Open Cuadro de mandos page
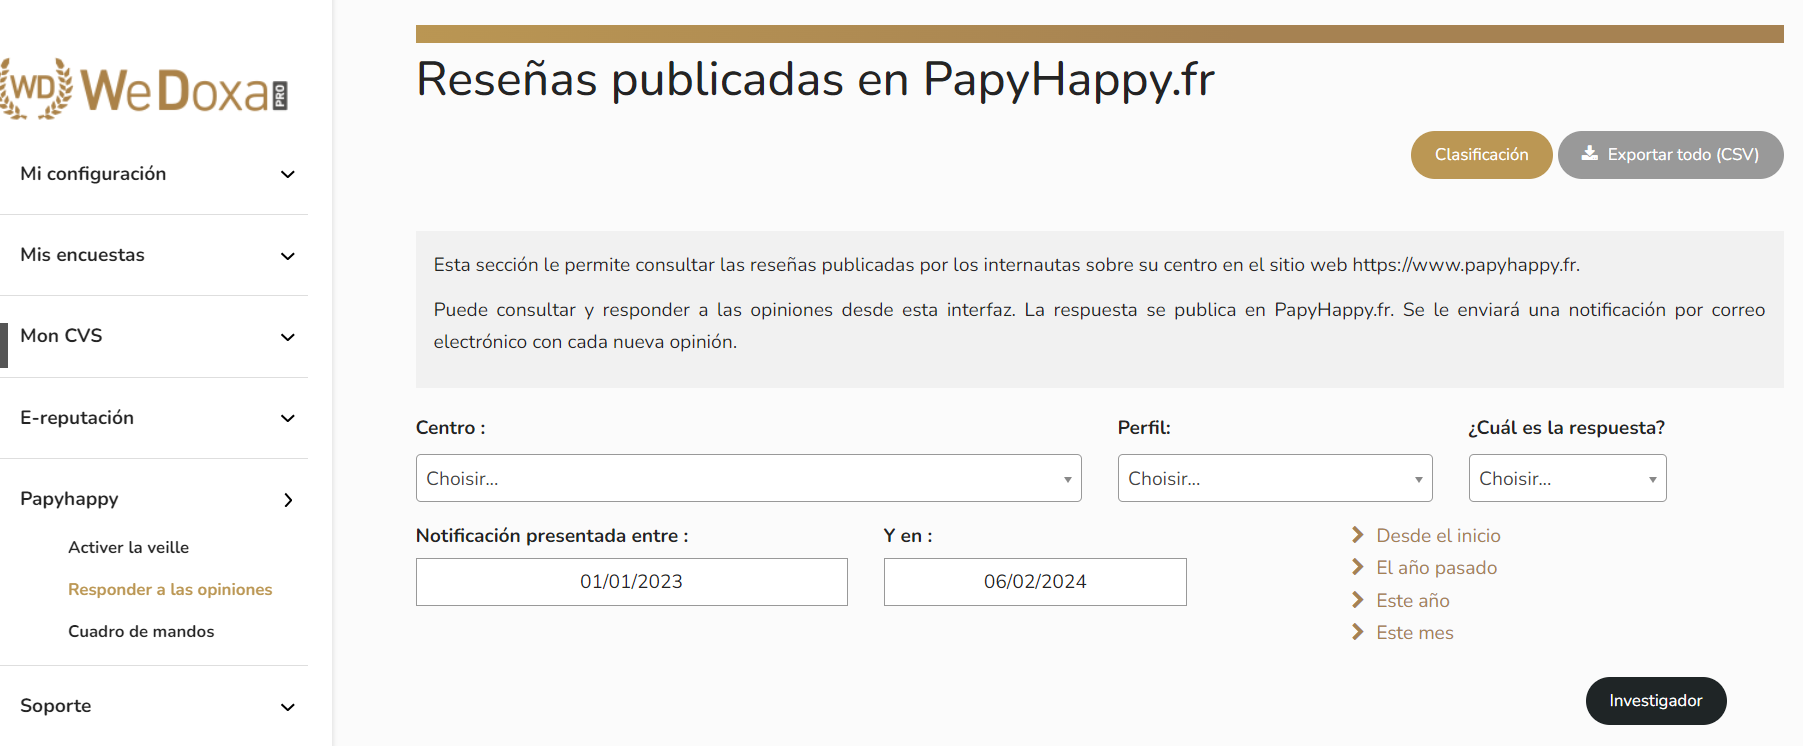 coord(141,631)
